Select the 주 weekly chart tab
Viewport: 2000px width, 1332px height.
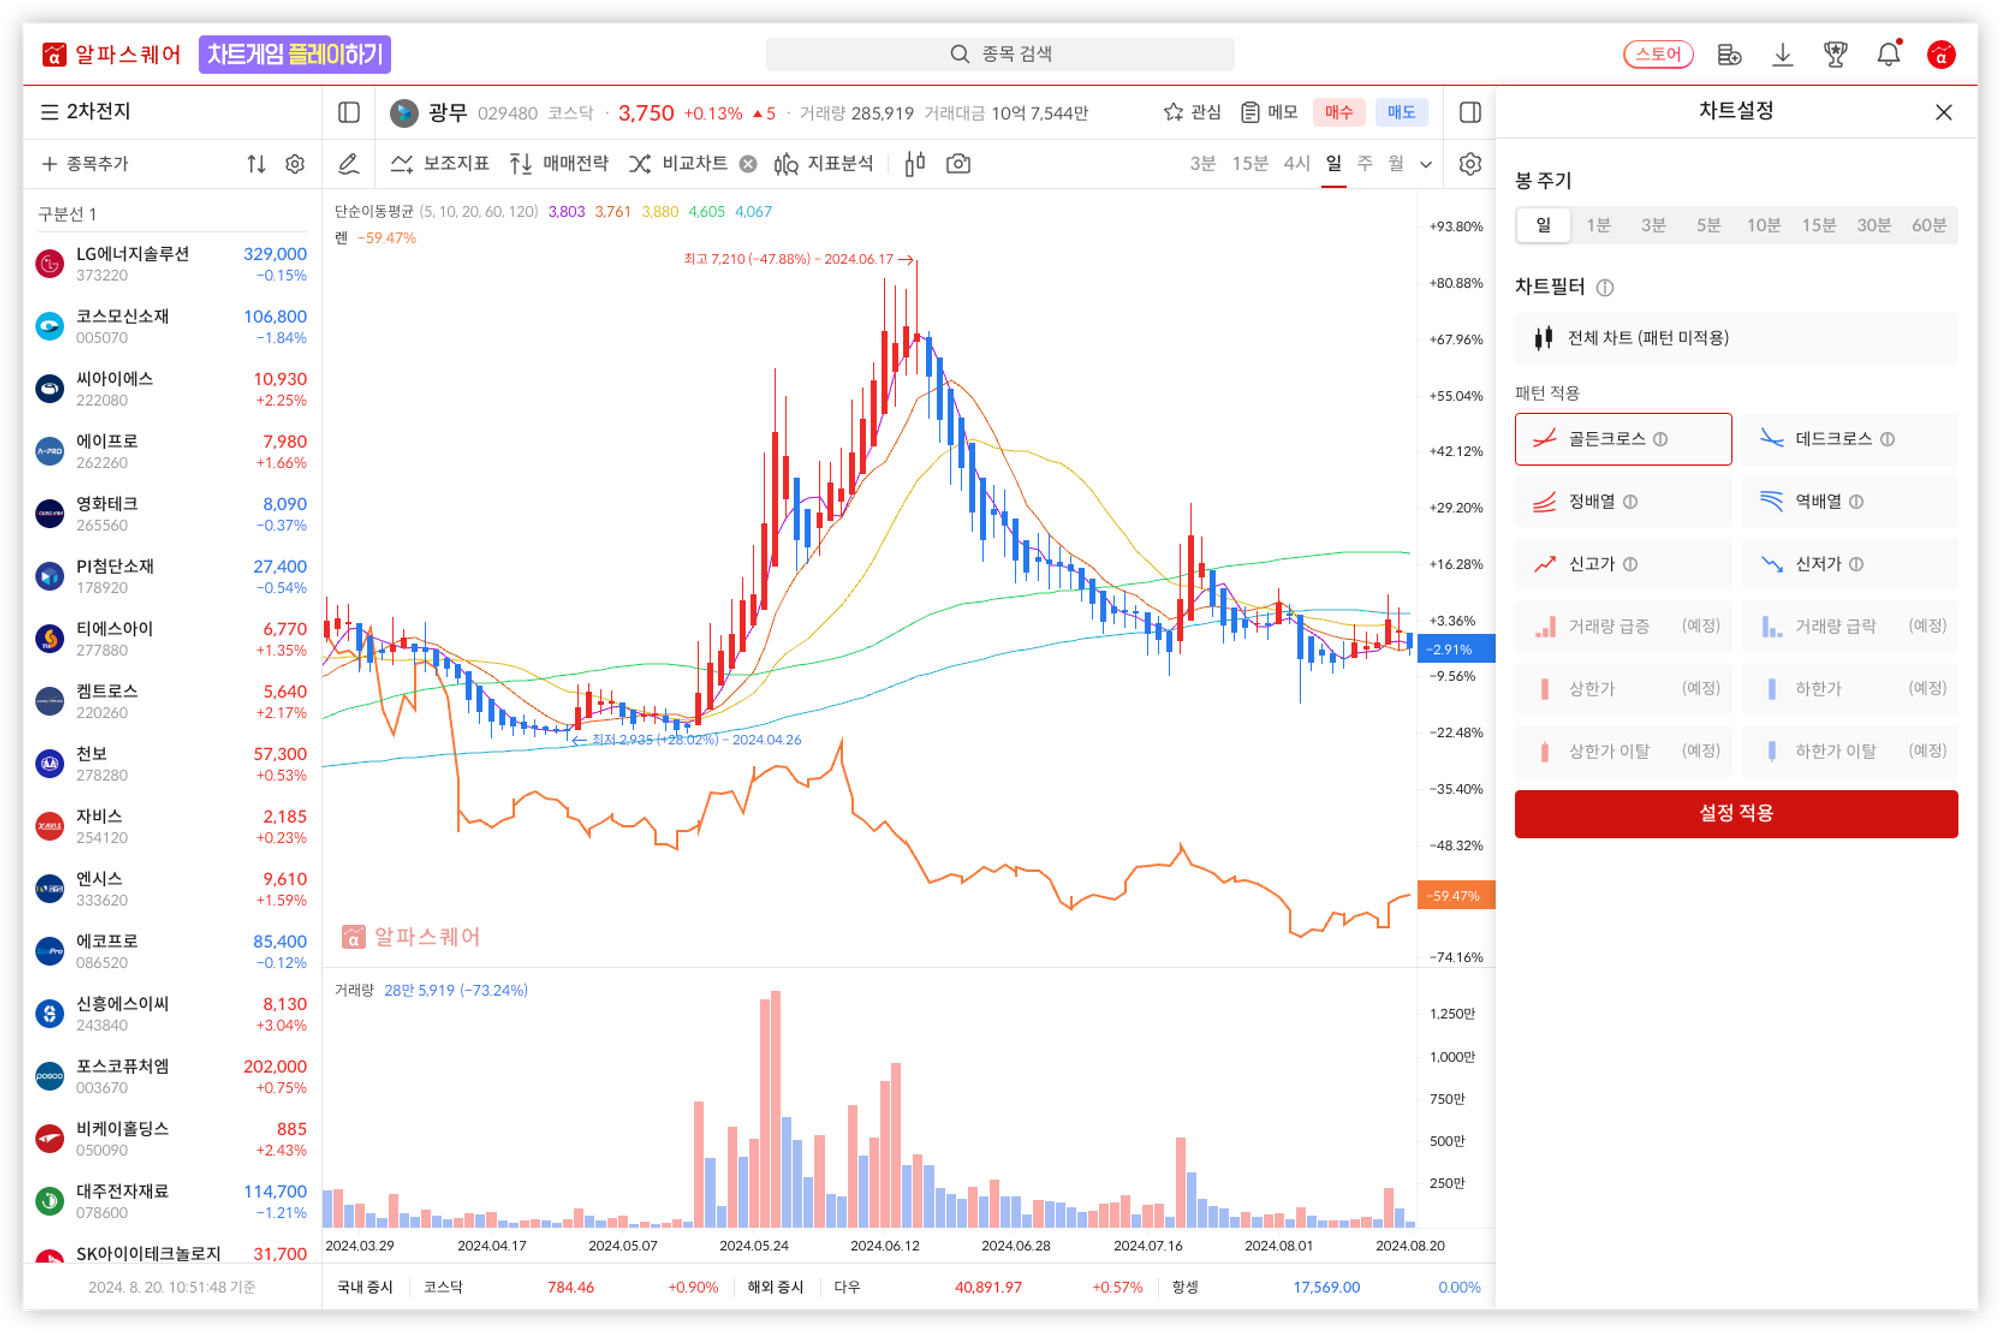[1365, 164]
